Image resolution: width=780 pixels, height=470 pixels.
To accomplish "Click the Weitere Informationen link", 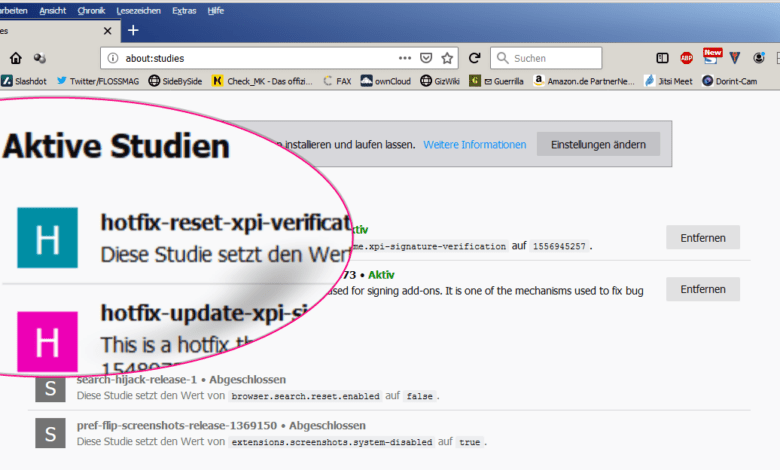I will point(474,145).
